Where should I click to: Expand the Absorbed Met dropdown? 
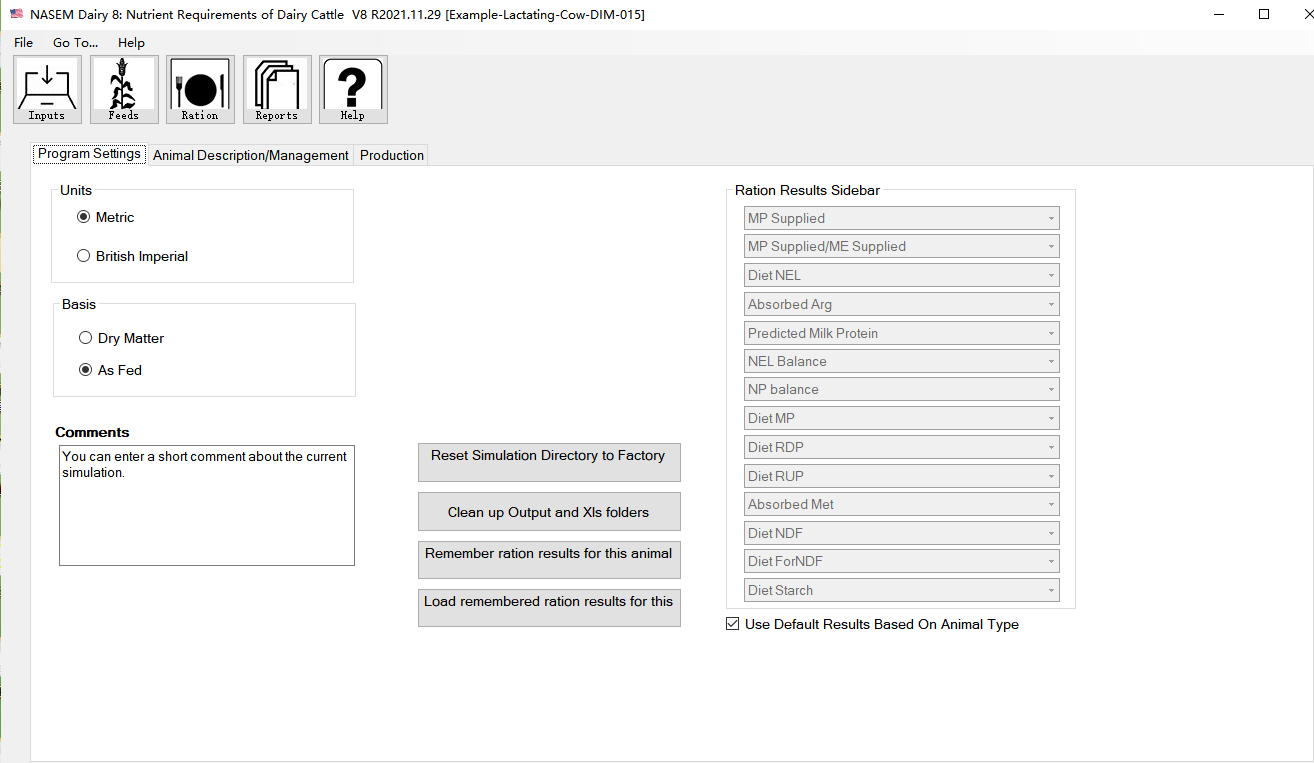pos(902,504)
